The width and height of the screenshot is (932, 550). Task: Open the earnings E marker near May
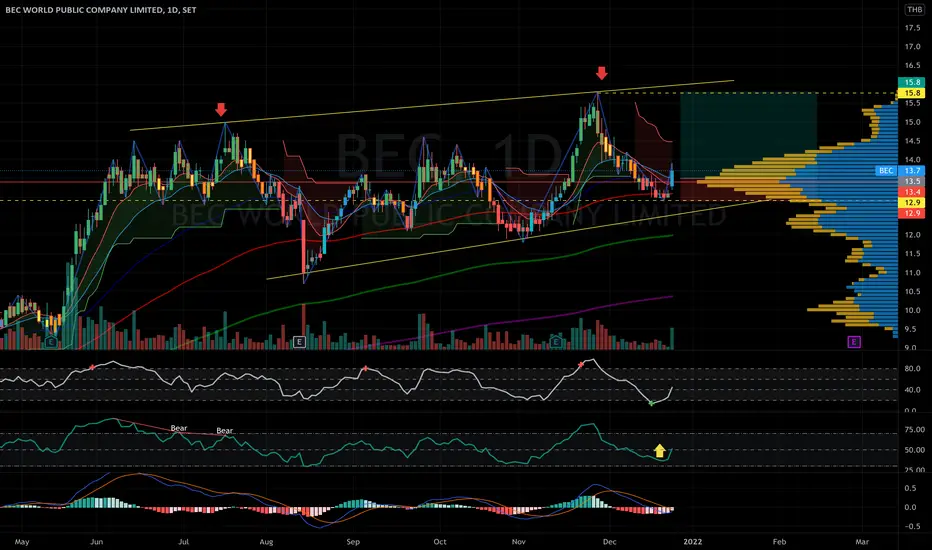51,342
